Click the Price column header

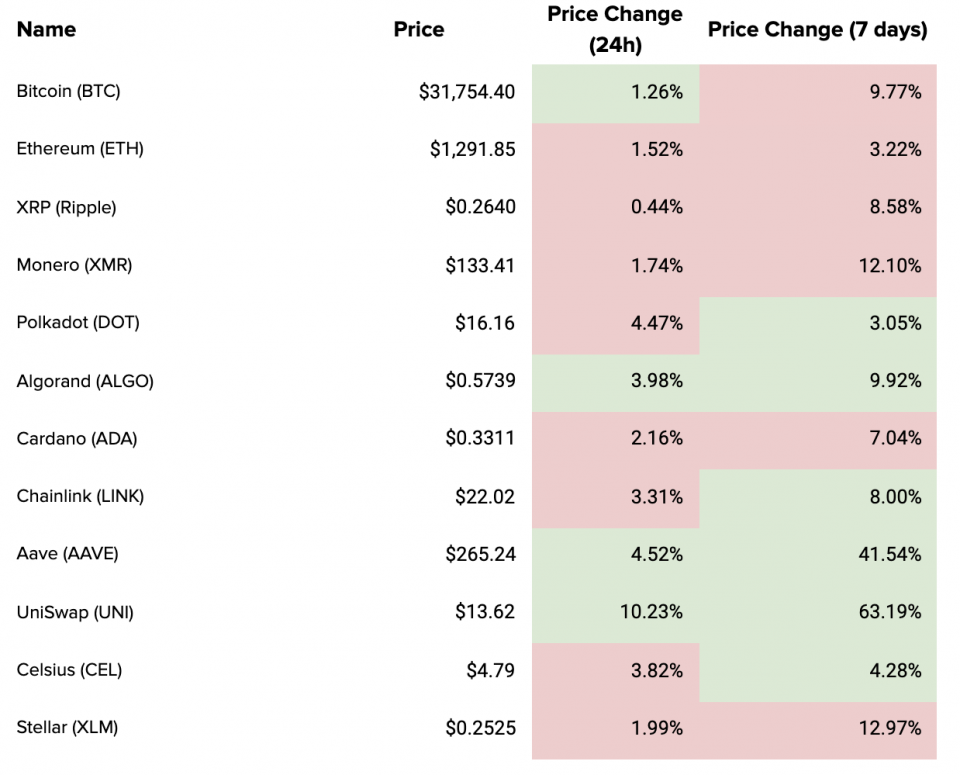point(418,29)
